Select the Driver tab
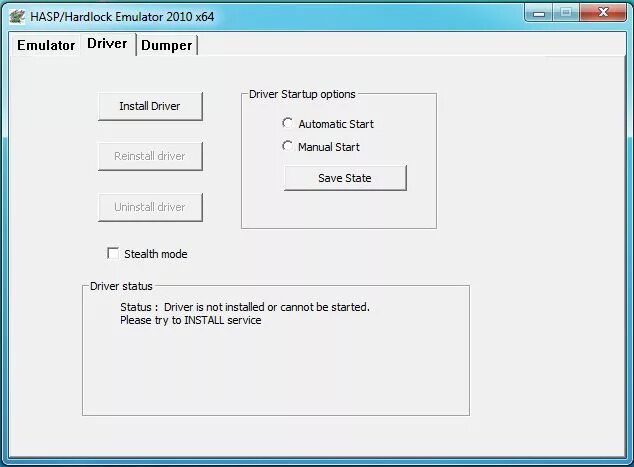Screen dimensions: 634x467 tap(107, 44)
